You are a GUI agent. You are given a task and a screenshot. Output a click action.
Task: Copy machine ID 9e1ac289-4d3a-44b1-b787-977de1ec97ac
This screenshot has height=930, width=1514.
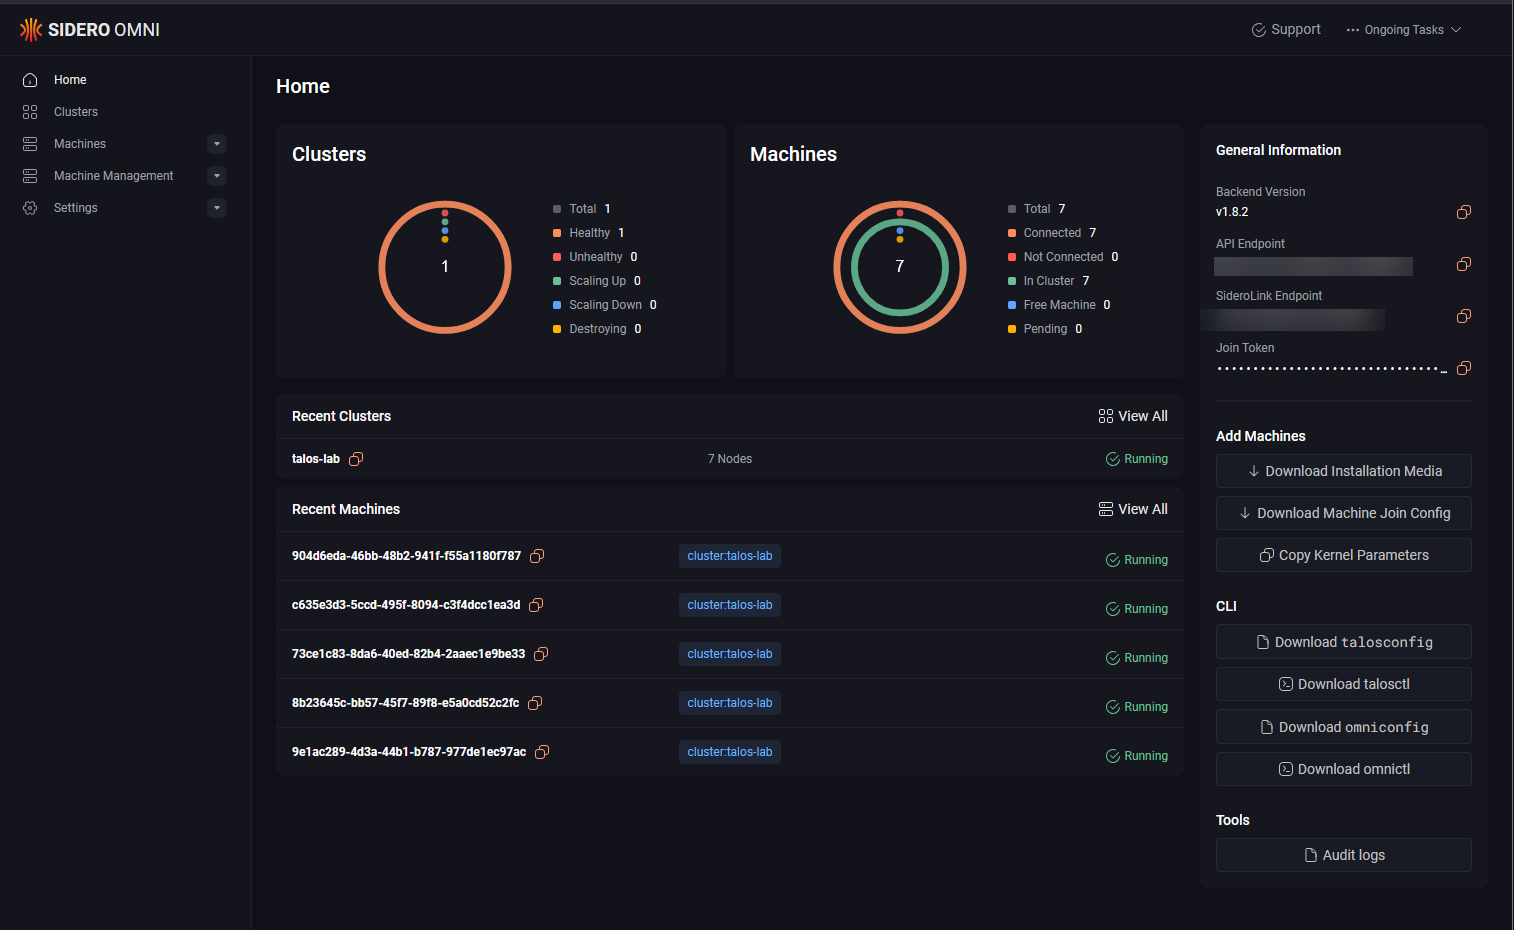(542, 752)
